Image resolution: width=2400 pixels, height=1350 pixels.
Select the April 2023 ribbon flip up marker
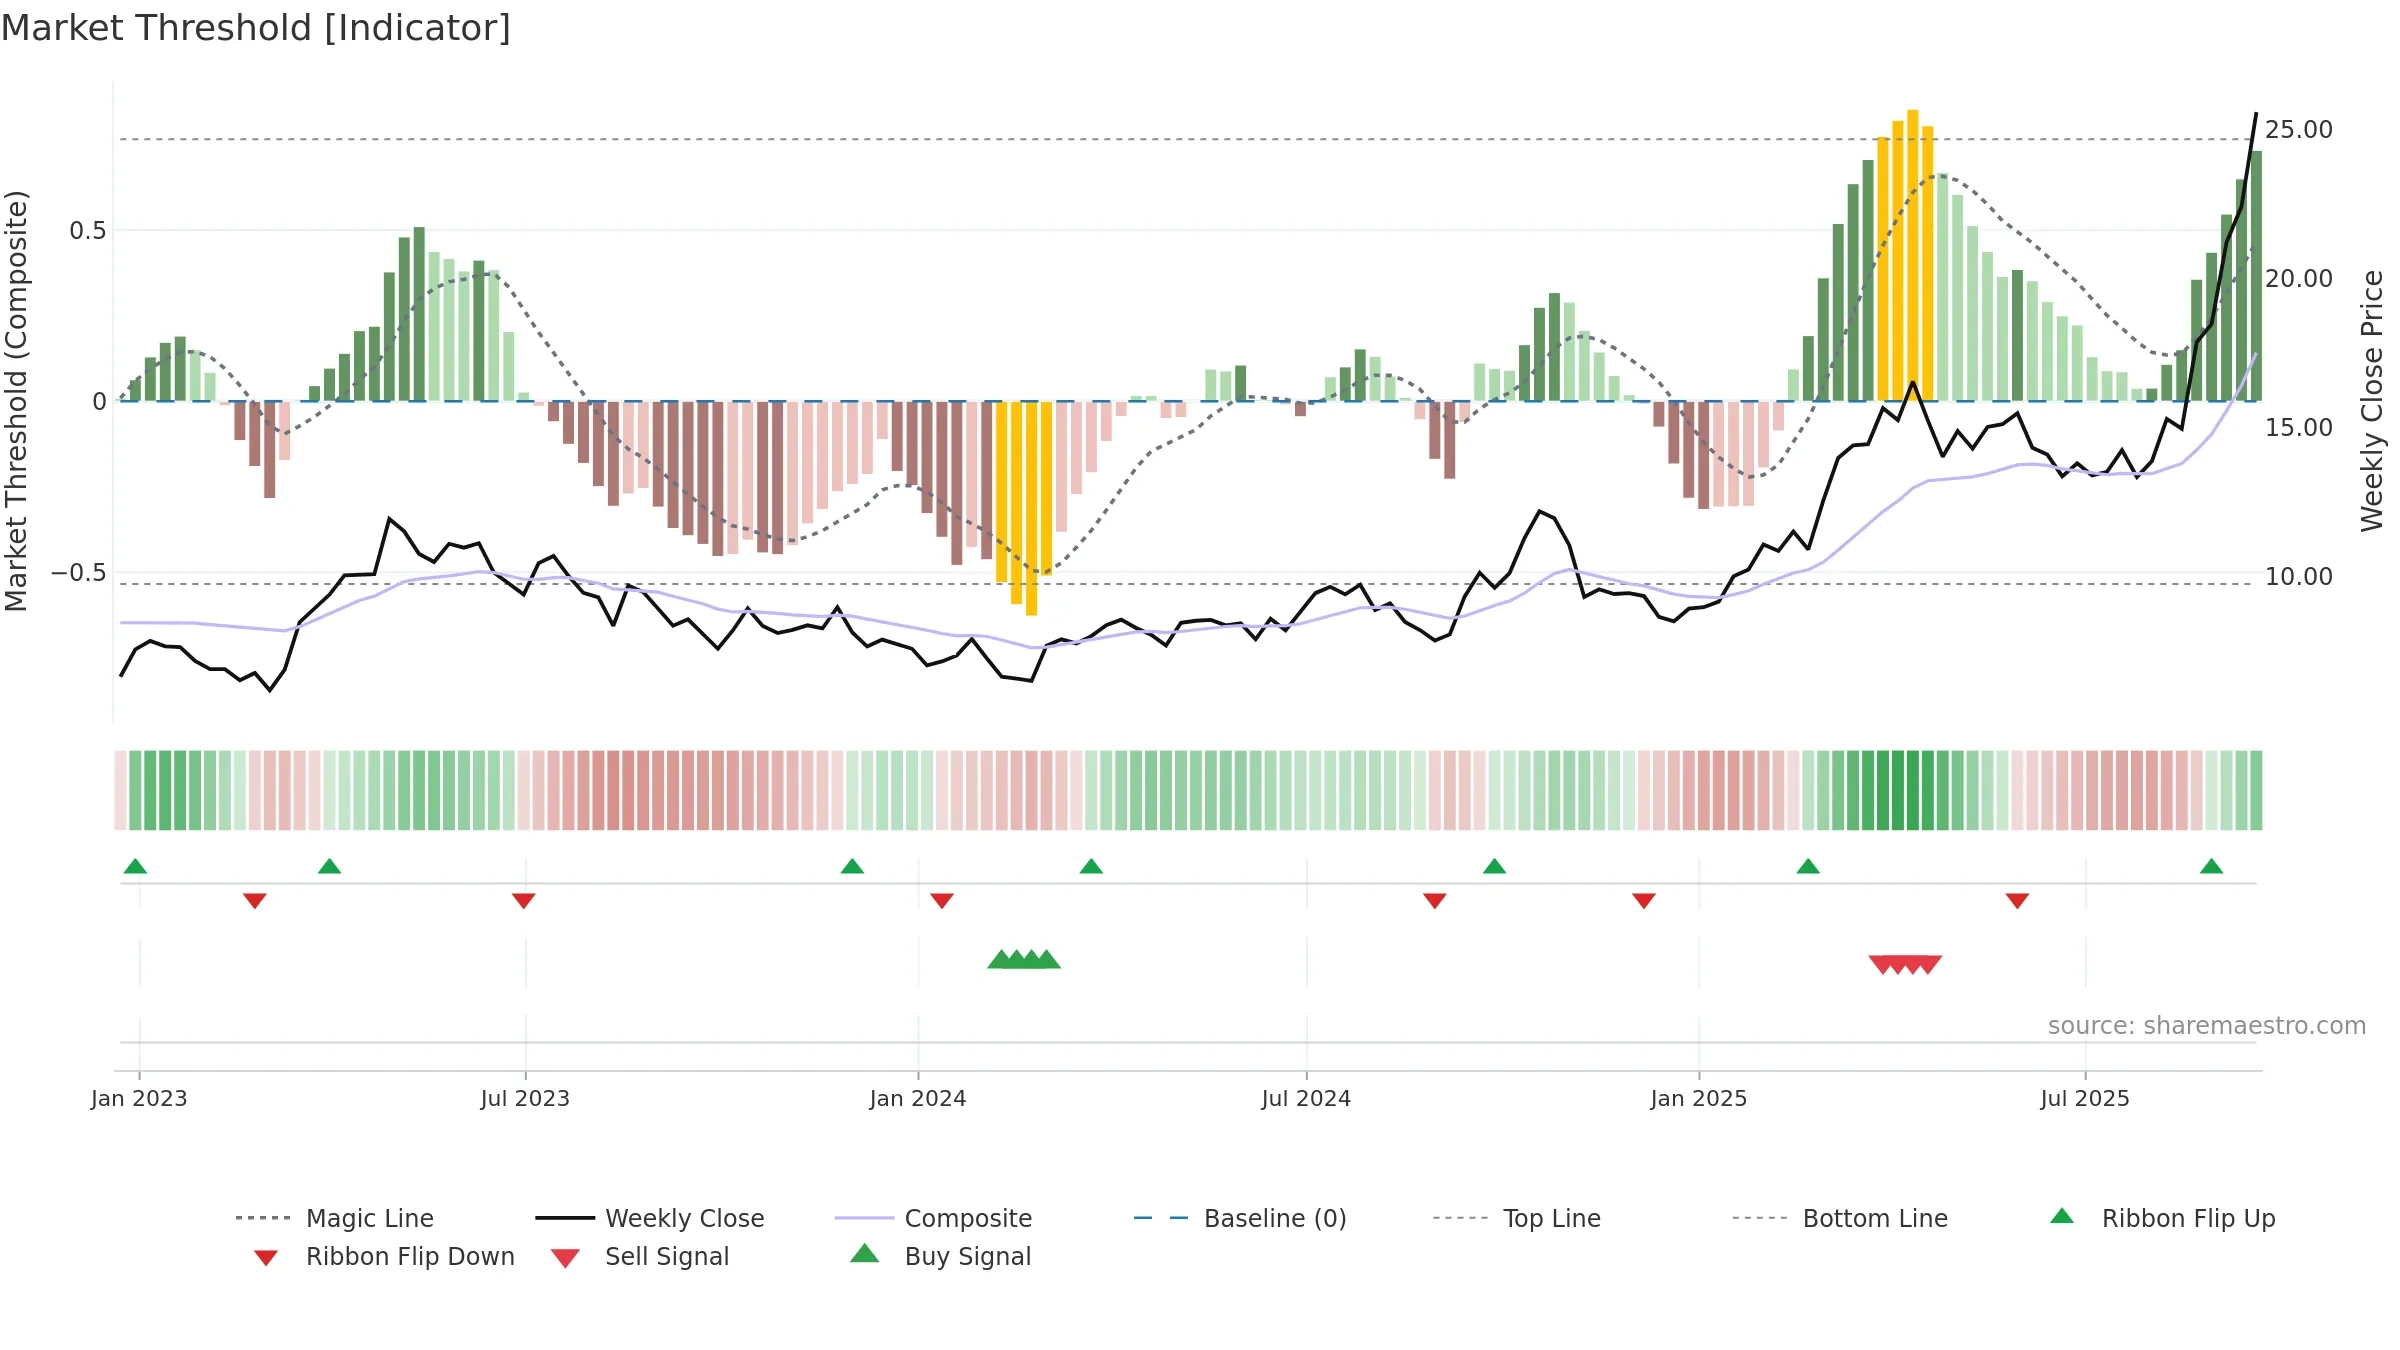[x=329, y=866]
